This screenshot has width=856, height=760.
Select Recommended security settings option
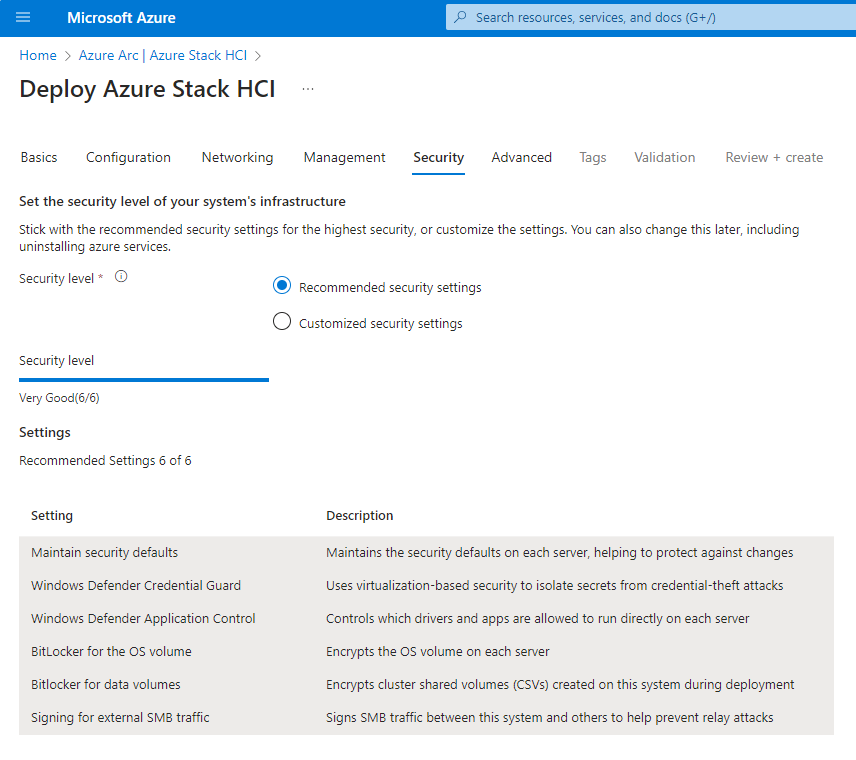[x=282, y=286]
